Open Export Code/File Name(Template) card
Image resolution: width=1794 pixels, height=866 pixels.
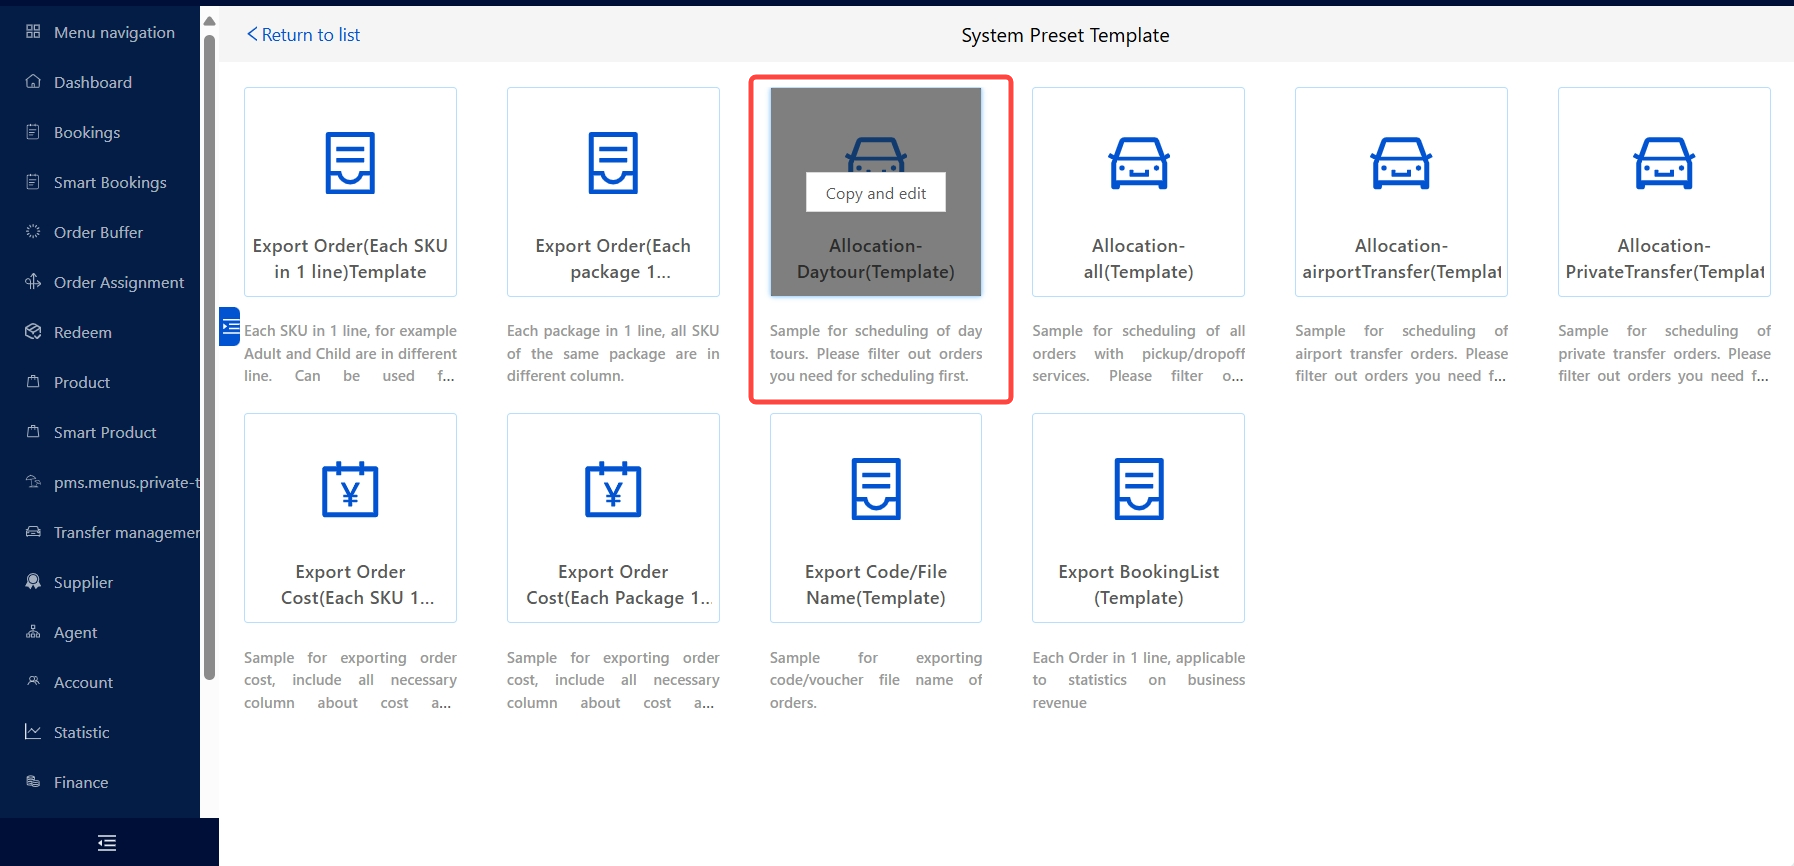[875, 518]
